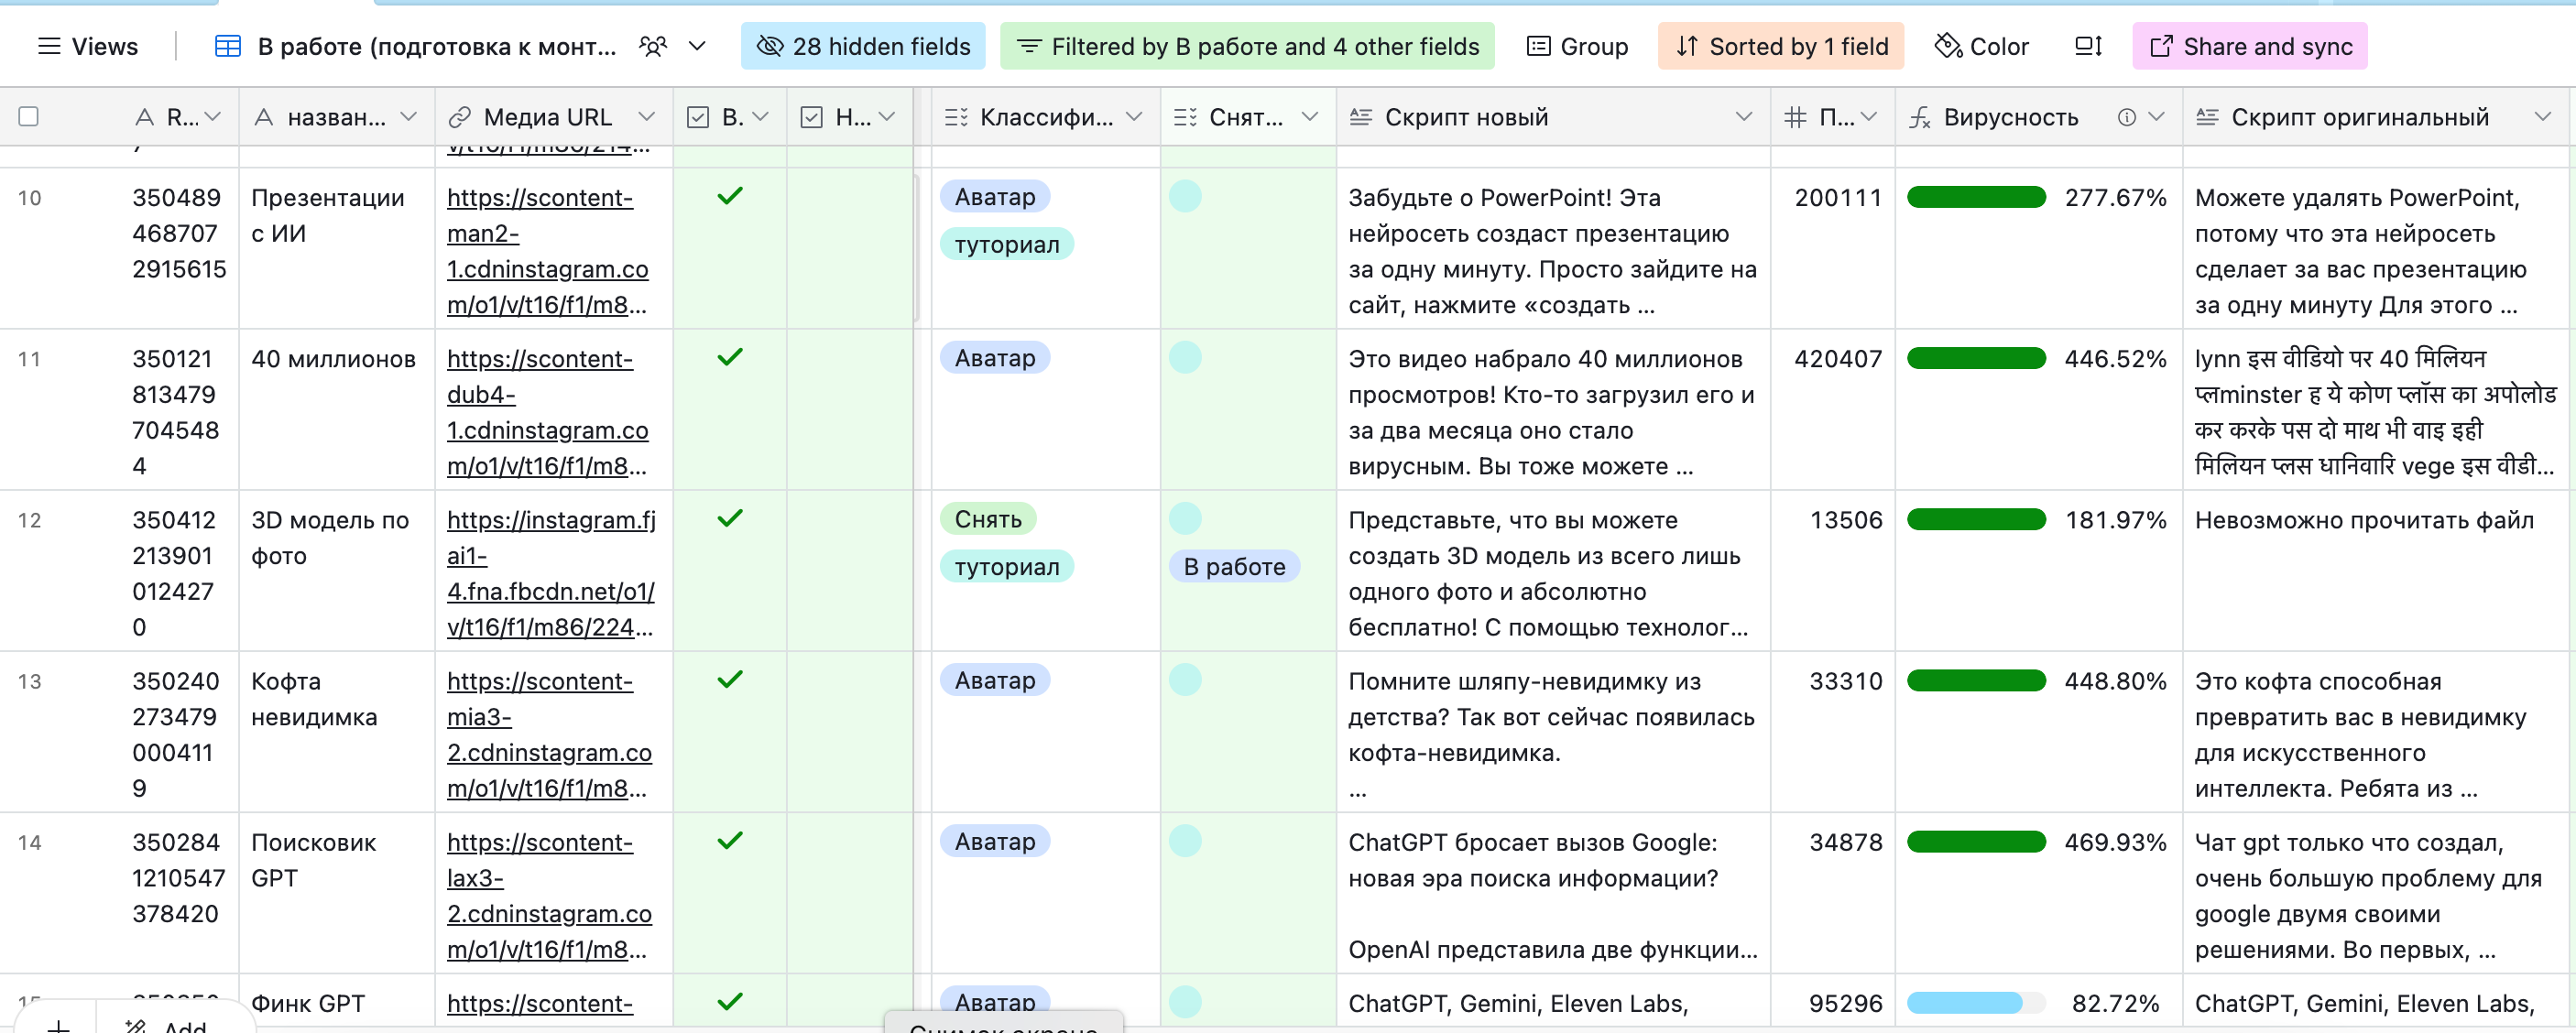Viewport: 2576px width, 1033px height.
Task: Open Скрипт новый column menu arrow
Action: click(1743, 117)
